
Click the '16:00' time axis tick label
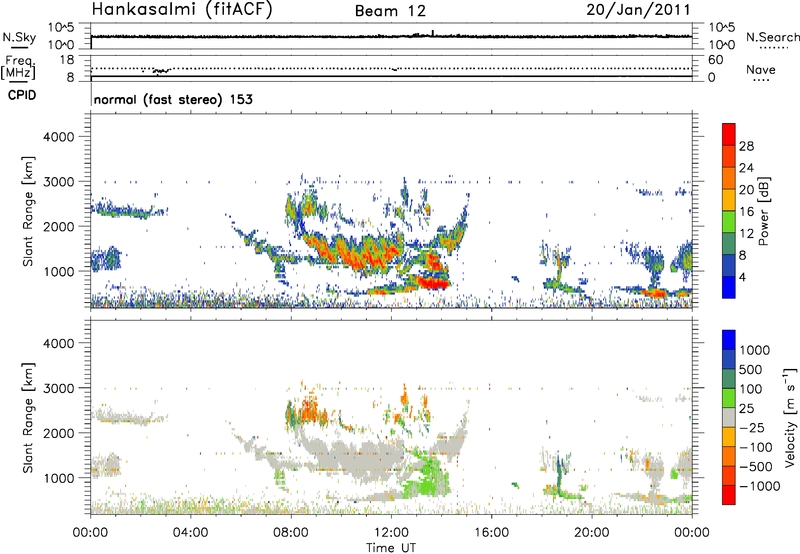491,533
